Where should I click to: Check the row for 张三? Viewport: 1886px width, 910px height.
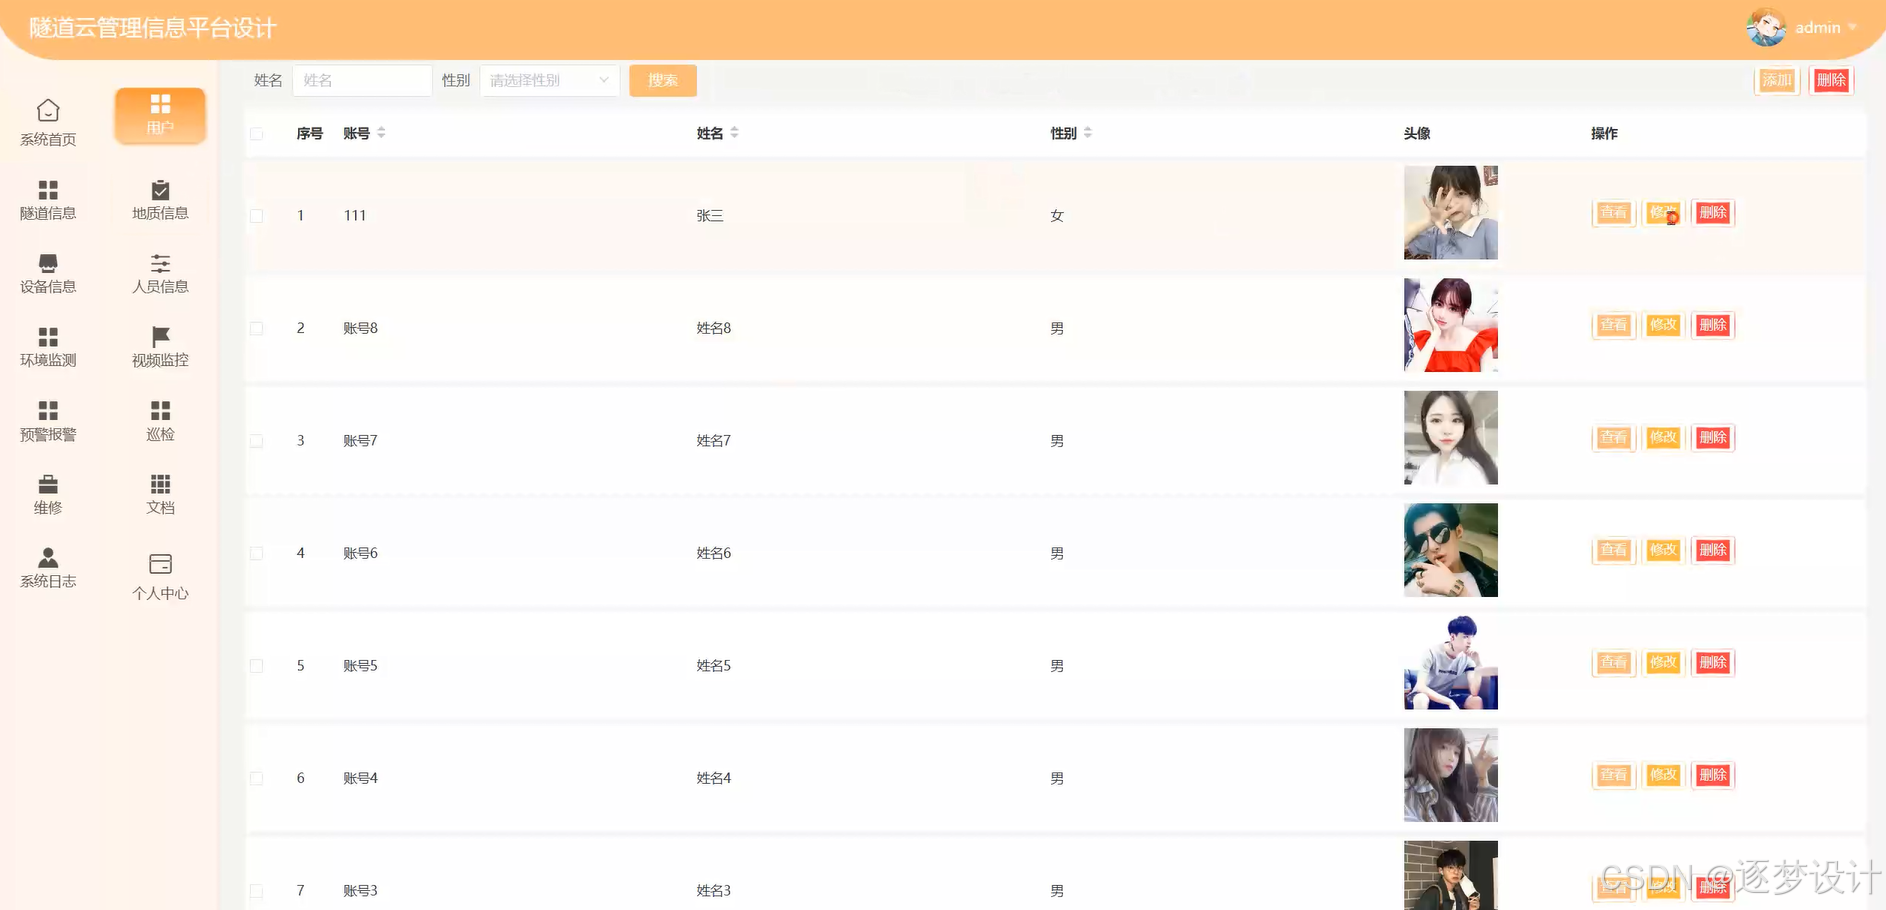(x=257, y=216)
